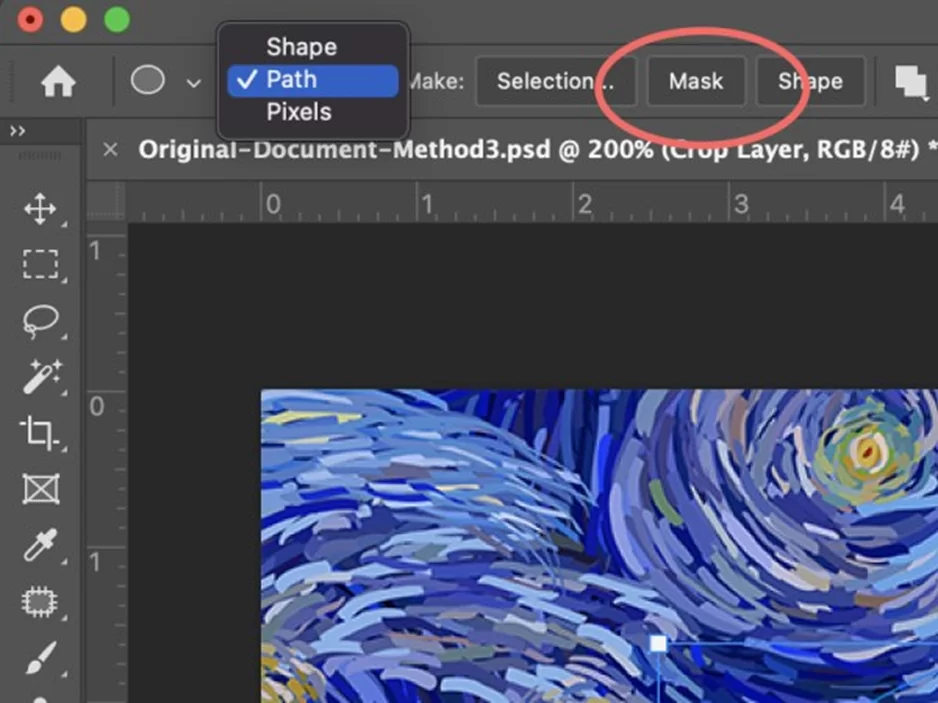Select the Brush tool

[x=41, y=658]
